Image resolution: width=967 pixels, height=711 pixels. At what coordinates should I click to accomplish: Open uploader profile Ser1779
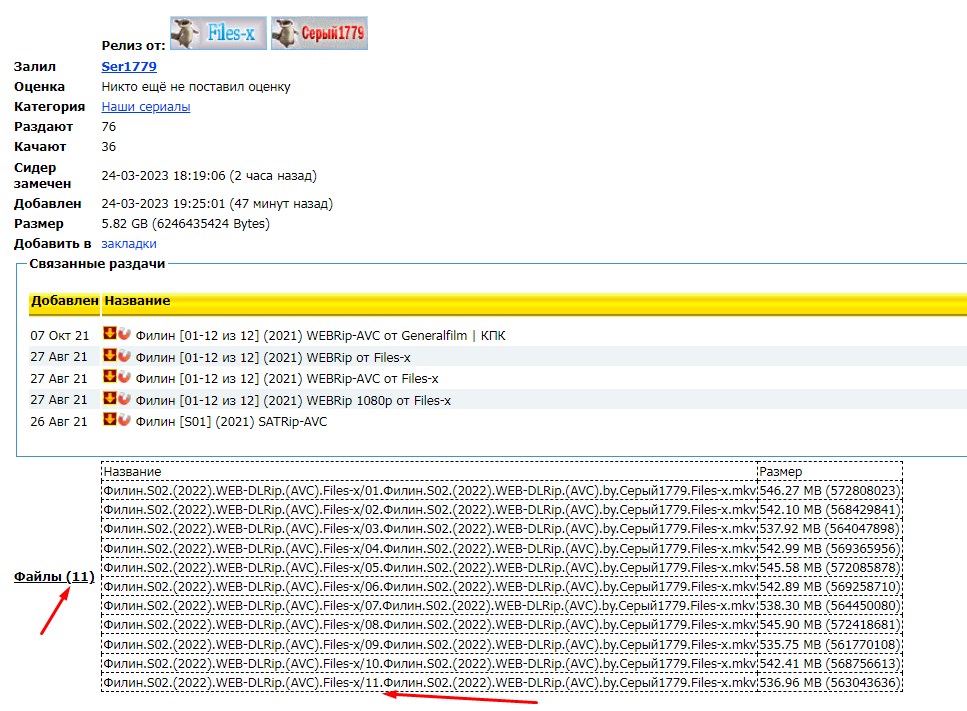coord(129,67)
